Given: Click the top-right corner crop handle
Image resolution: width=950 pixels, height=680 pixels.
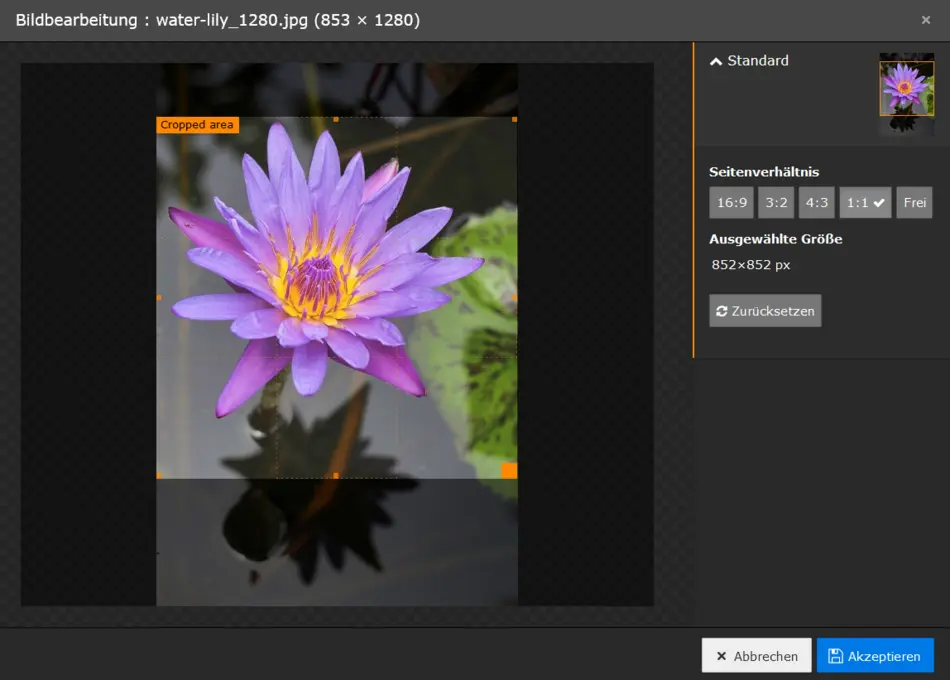Looking at the screenshot, I should pos(514,119).
